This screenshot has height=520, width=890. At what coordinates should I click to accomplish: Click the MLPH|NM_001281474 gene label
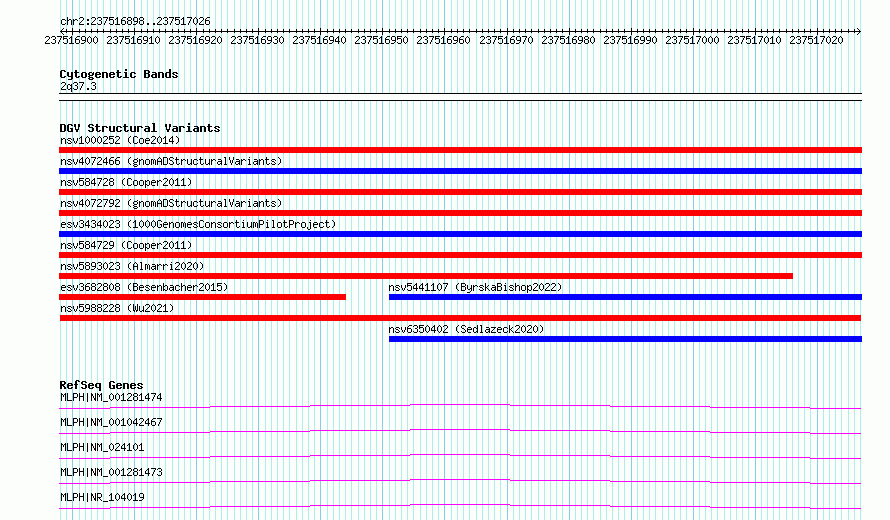pos(111,397)
